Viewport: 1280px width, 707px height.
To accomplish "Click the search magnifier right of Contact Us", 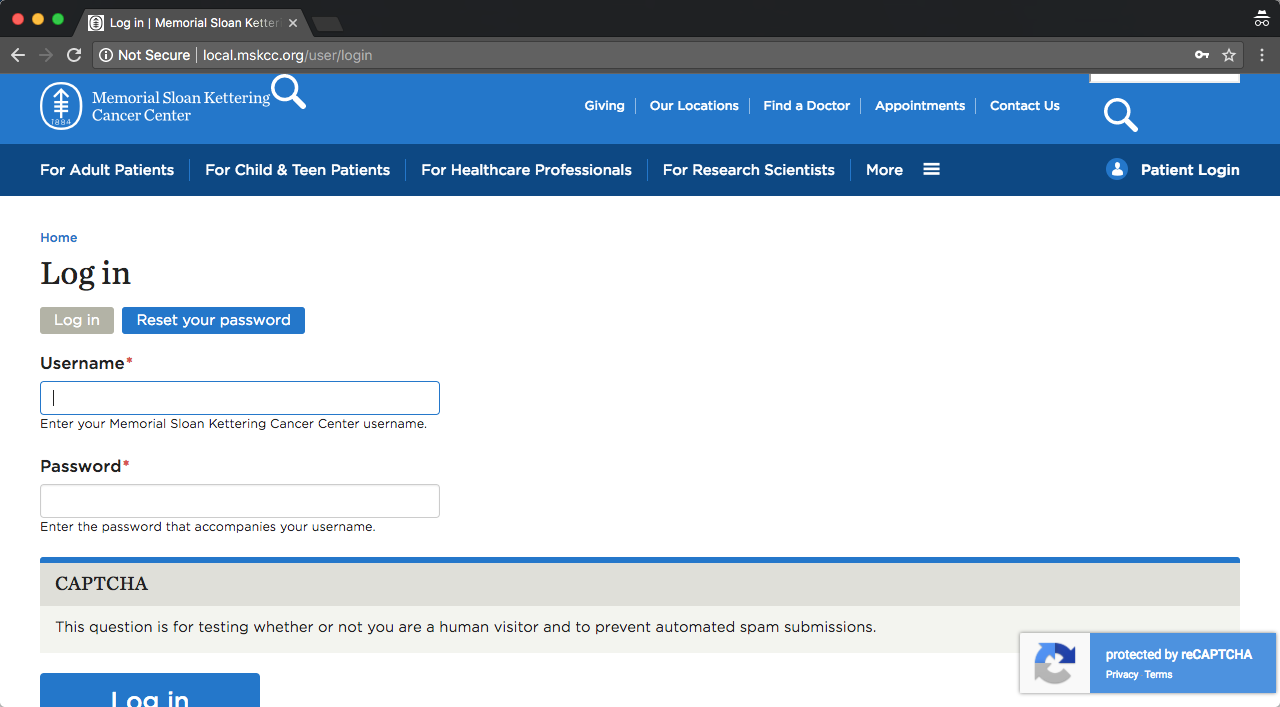I will click(1120, 115).
